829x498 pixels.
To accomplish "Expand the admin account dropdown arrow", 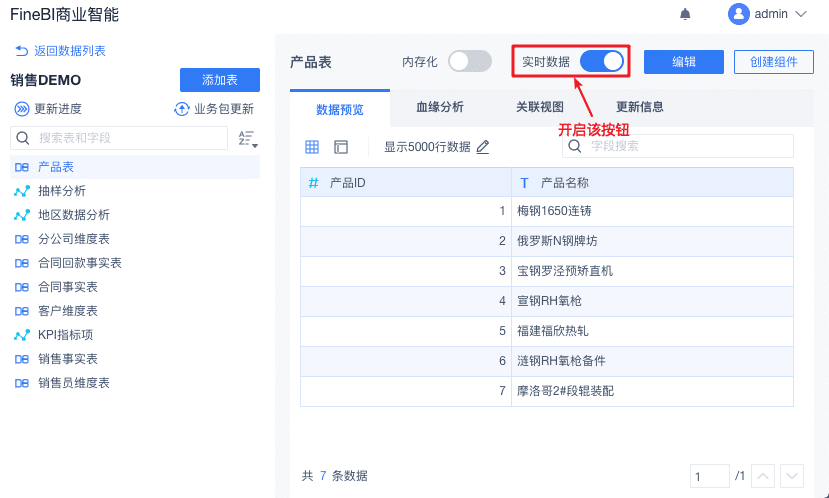I will pyautogui.click(x=801, y=14).
